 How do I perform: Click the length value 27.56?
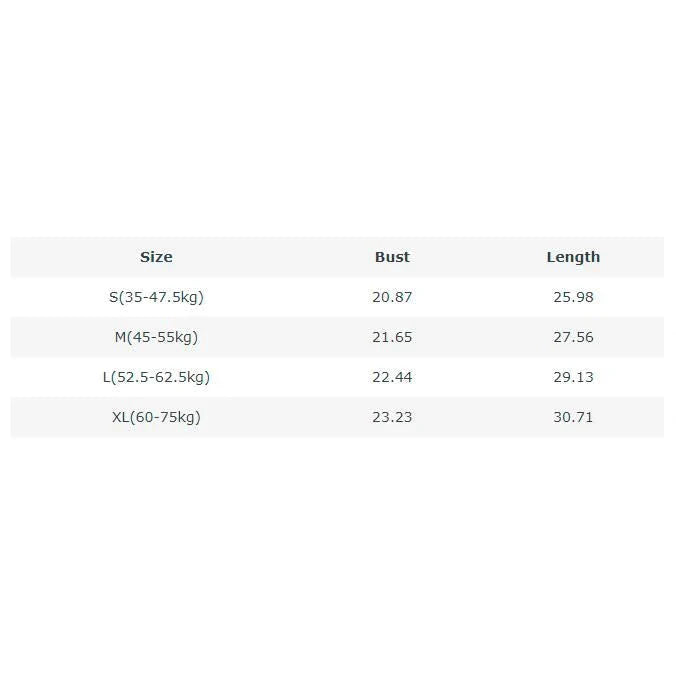point(573,337)
